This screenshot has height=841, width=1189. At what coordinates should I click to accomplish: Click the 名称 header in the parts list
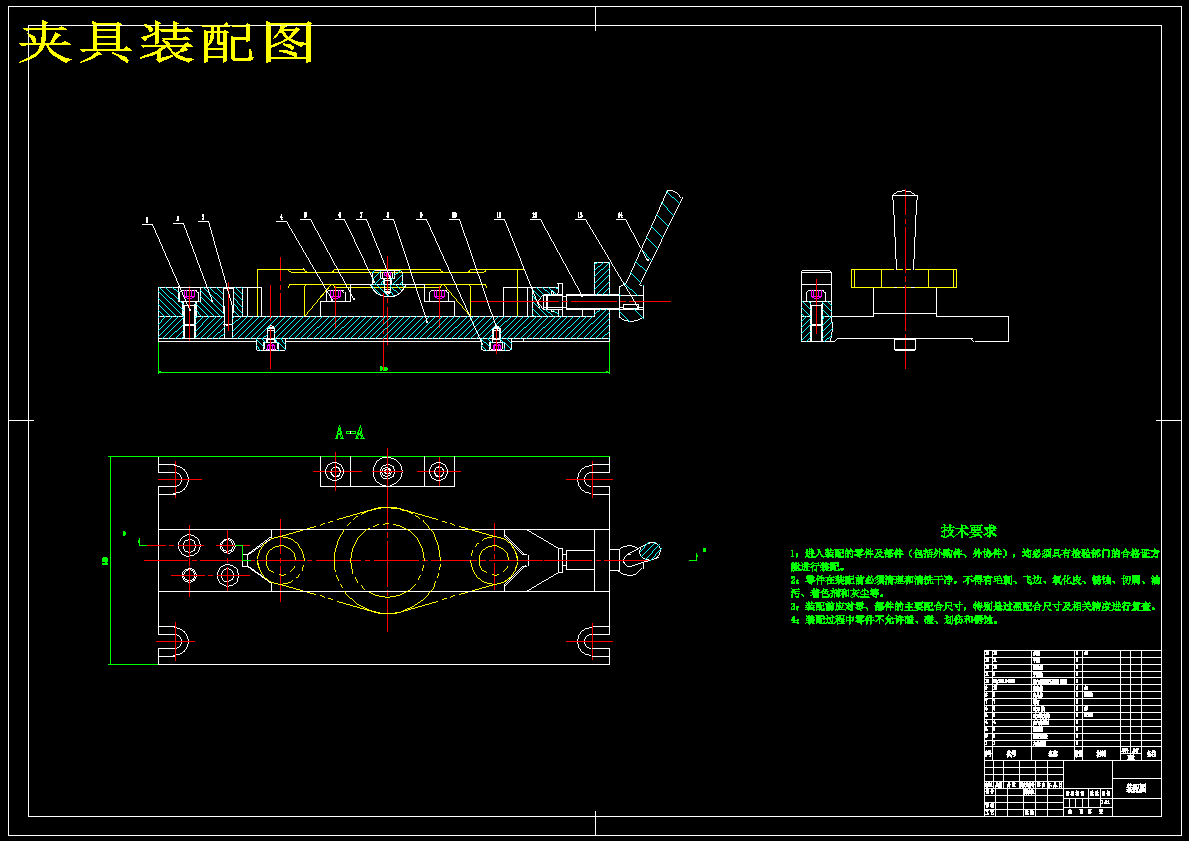1053,755
